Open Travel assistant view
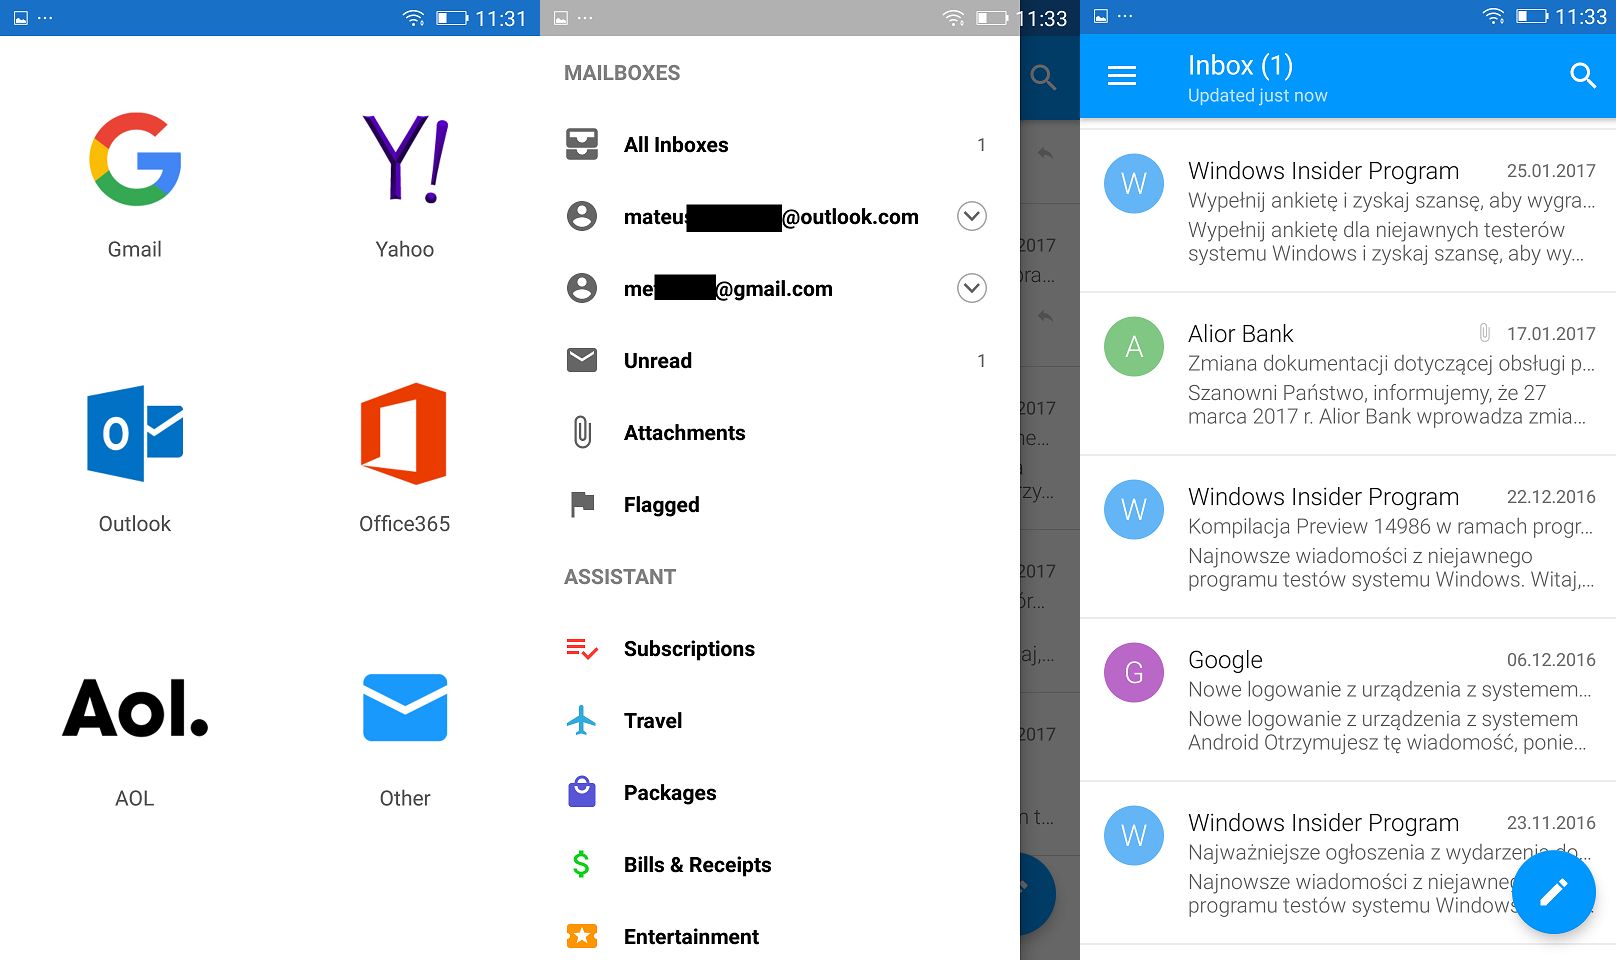Image resolution: width=1616 pixels, height=960 pixels. click(780, 720)
